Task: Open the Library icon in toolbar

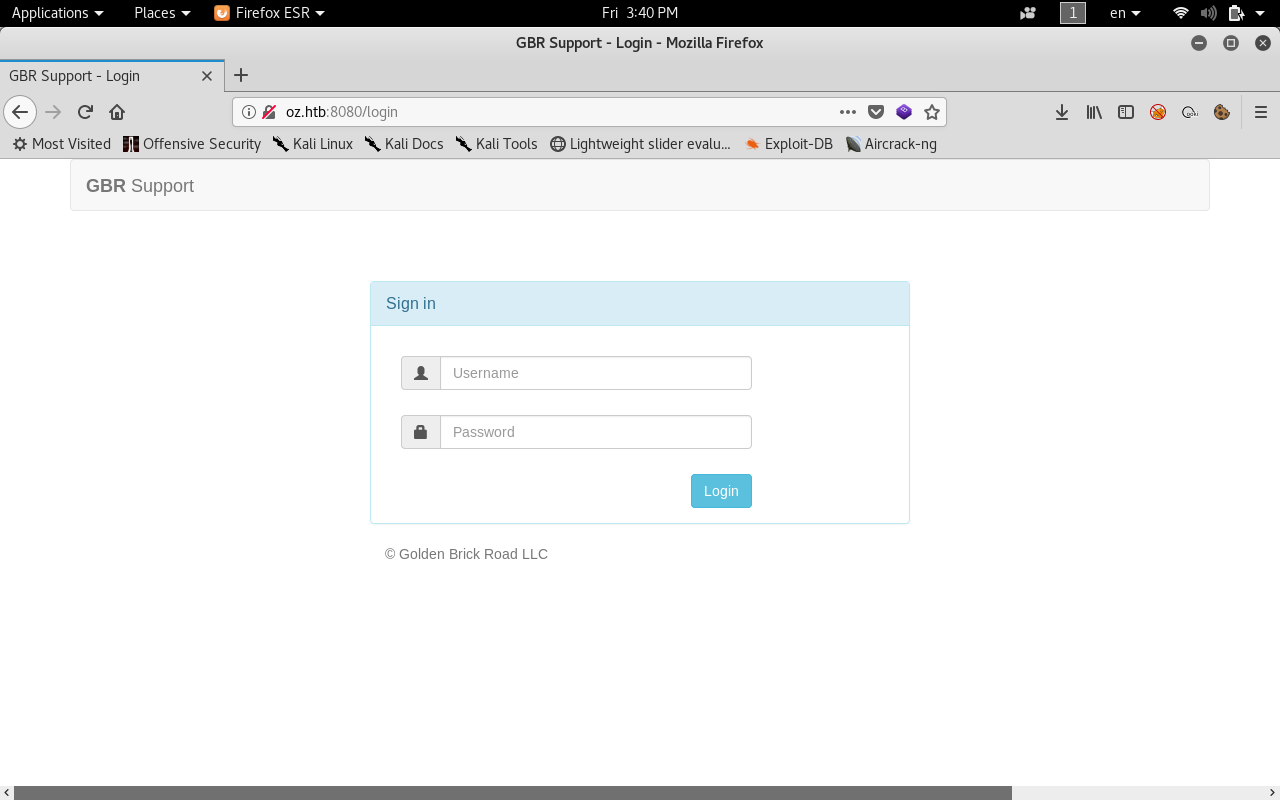Action: click(x=1094, y=112)
